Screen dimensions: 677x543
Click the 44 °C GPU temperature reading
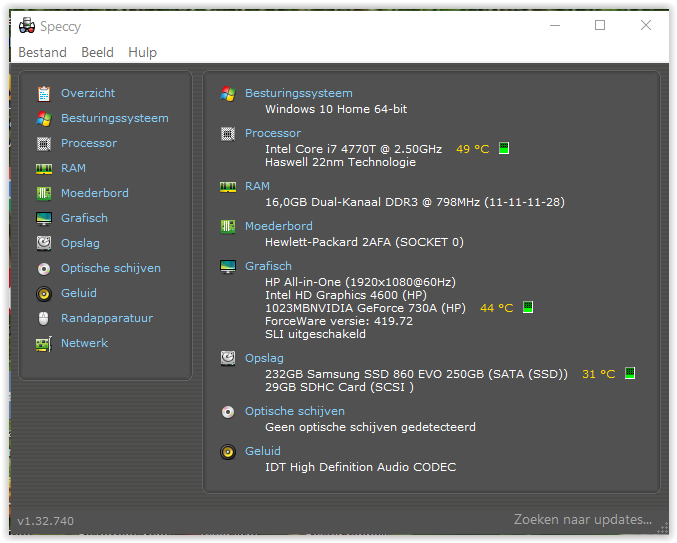pos(497,308)
